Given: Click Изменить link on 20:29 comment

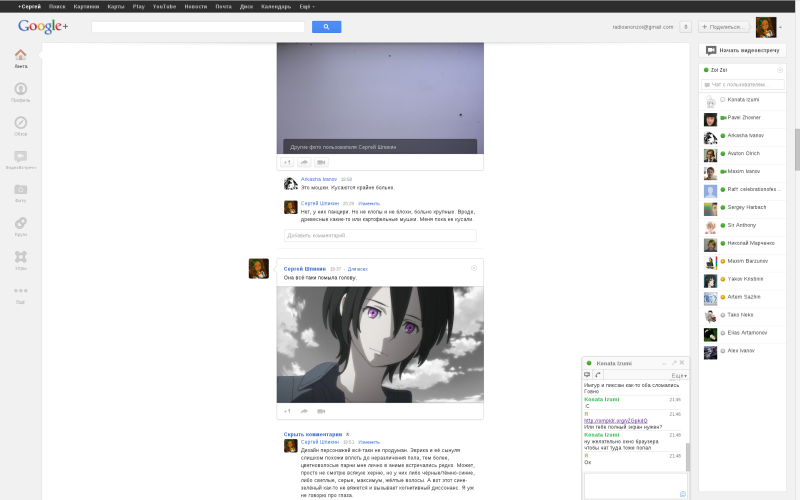Looking at the screenshot, I should 369,204.
